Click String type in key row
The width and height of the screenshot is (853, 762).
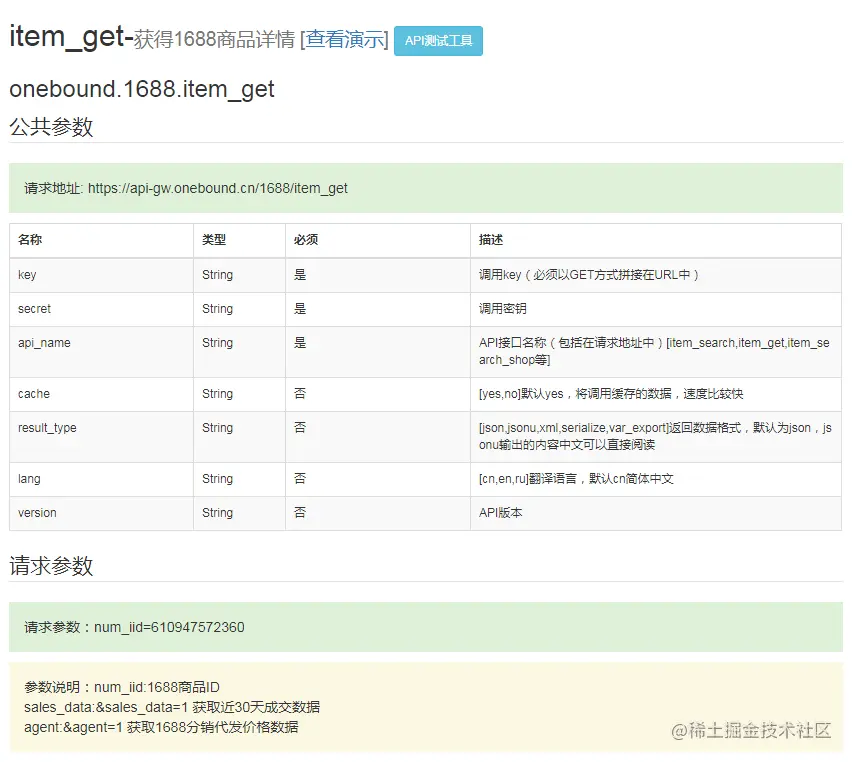(x=218, y=275)
